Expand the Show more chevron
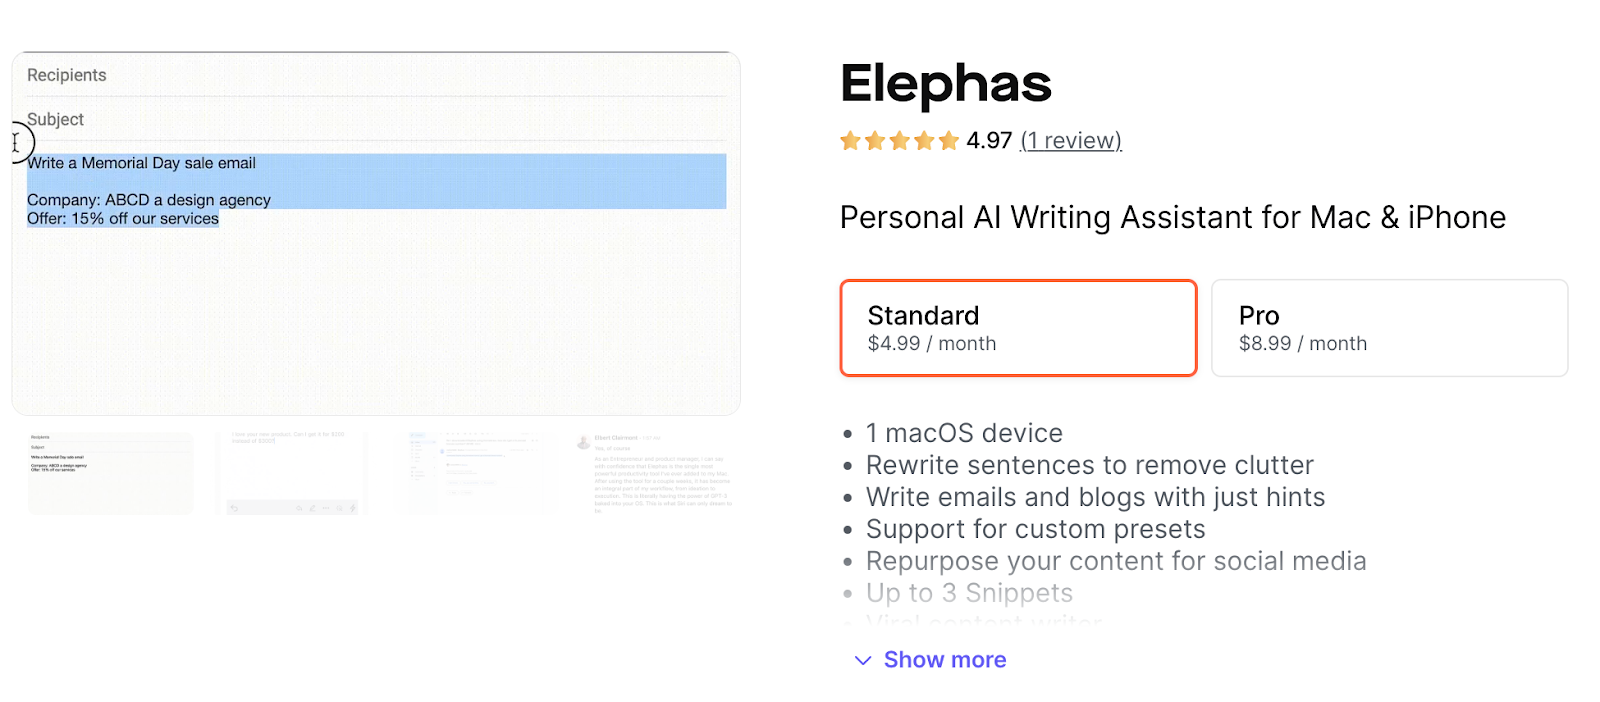This screenshot has height=702, width=1600. (862, 660)
